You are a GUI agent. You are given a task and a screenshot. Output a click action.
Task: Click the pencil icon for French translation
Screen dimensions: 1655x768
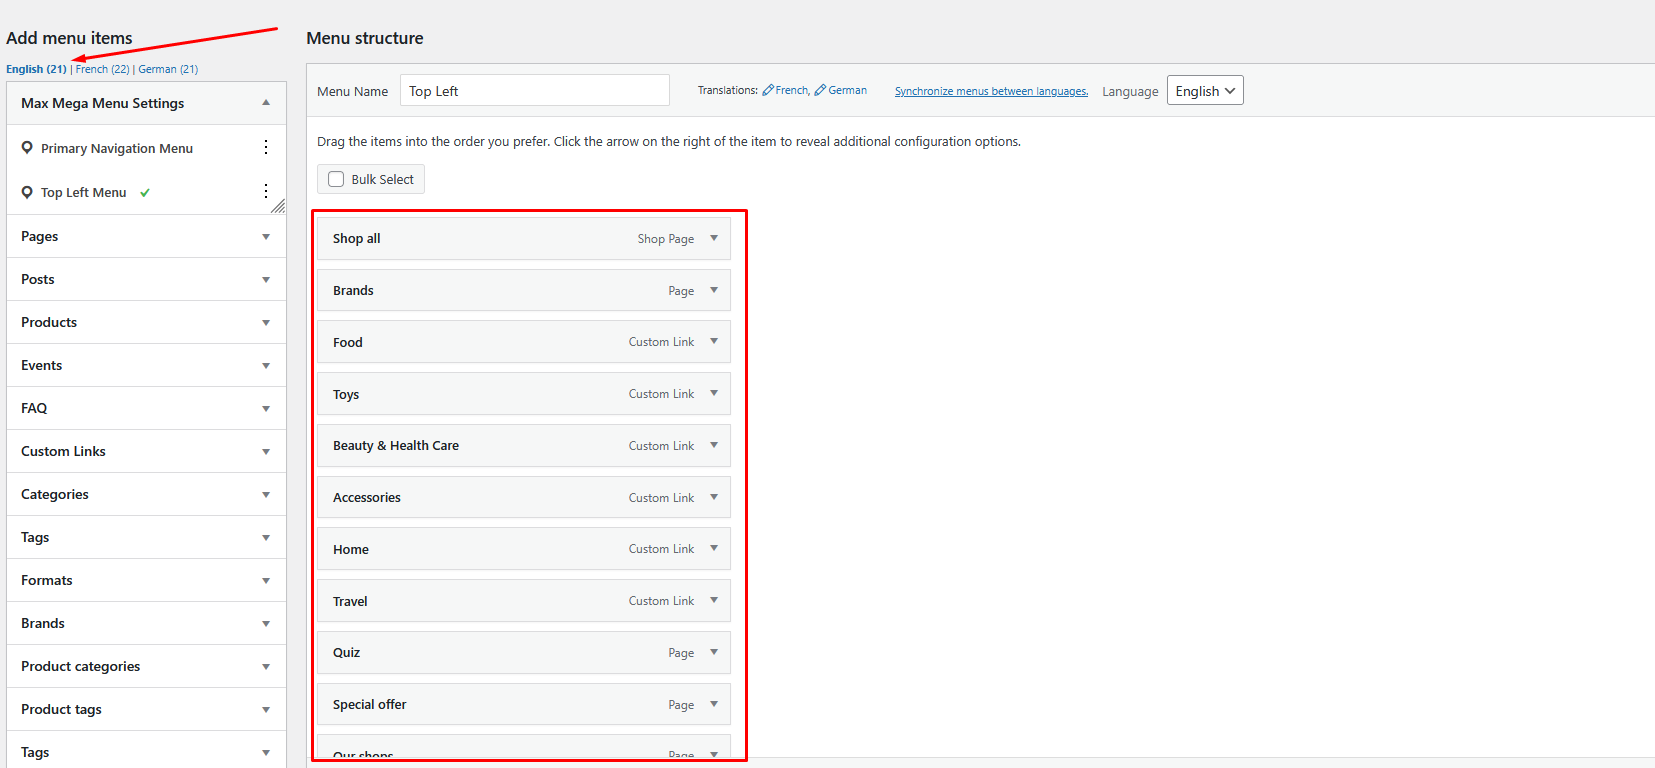coord(768,90)
